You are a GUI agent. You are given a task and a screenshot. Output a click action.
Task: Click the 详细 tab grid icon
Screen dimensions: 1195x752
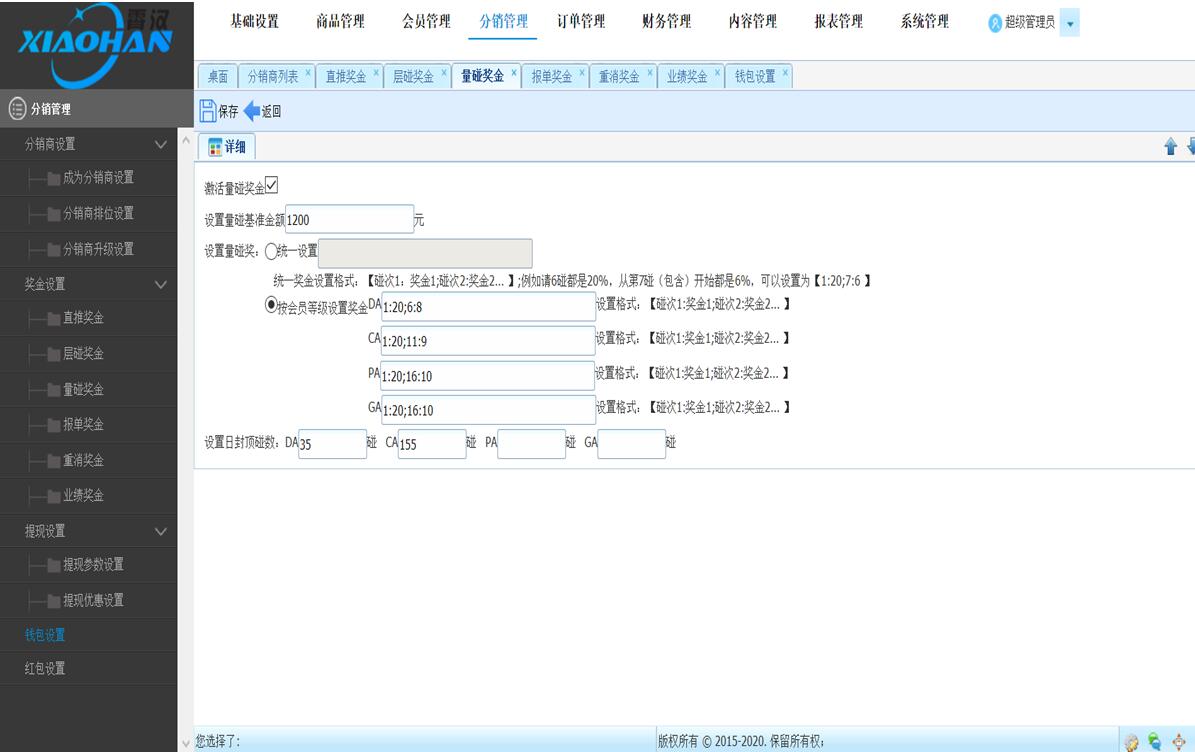[x=215, y=146]
